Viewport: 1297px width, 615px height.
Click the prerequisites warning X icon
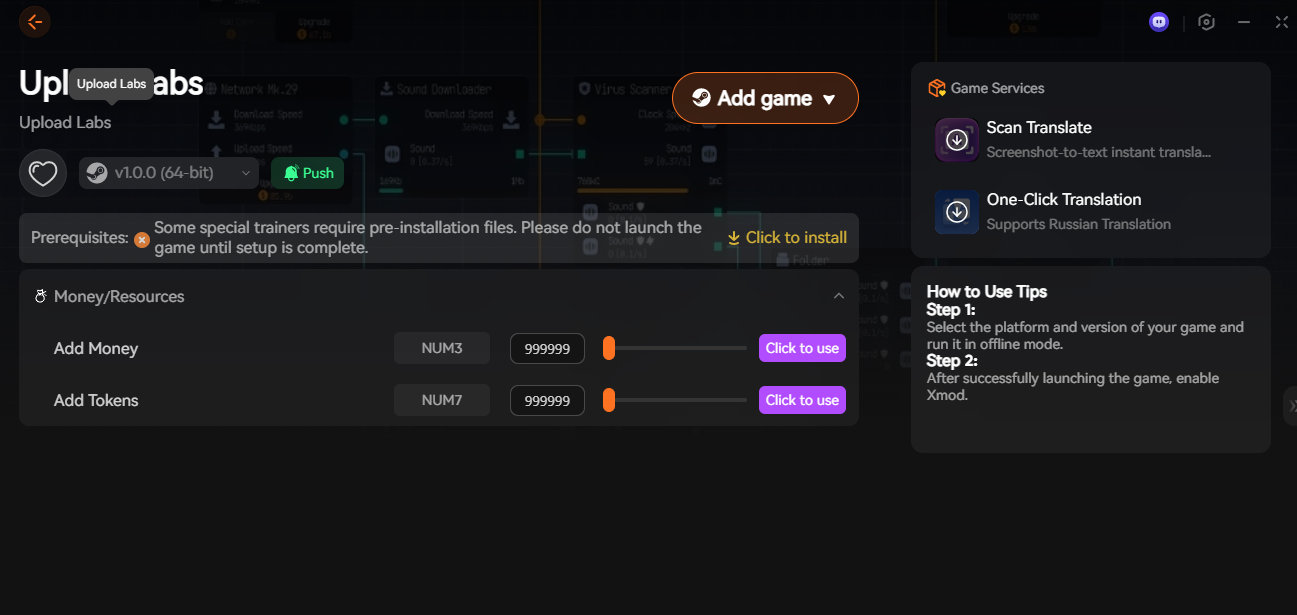point(142,239)
